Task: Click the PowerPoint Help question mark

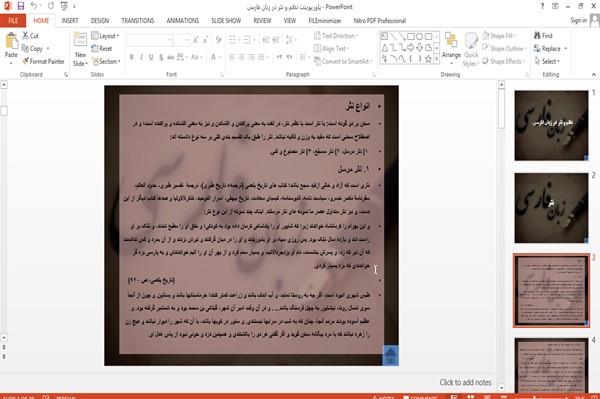Action: [x=542, y=6]
